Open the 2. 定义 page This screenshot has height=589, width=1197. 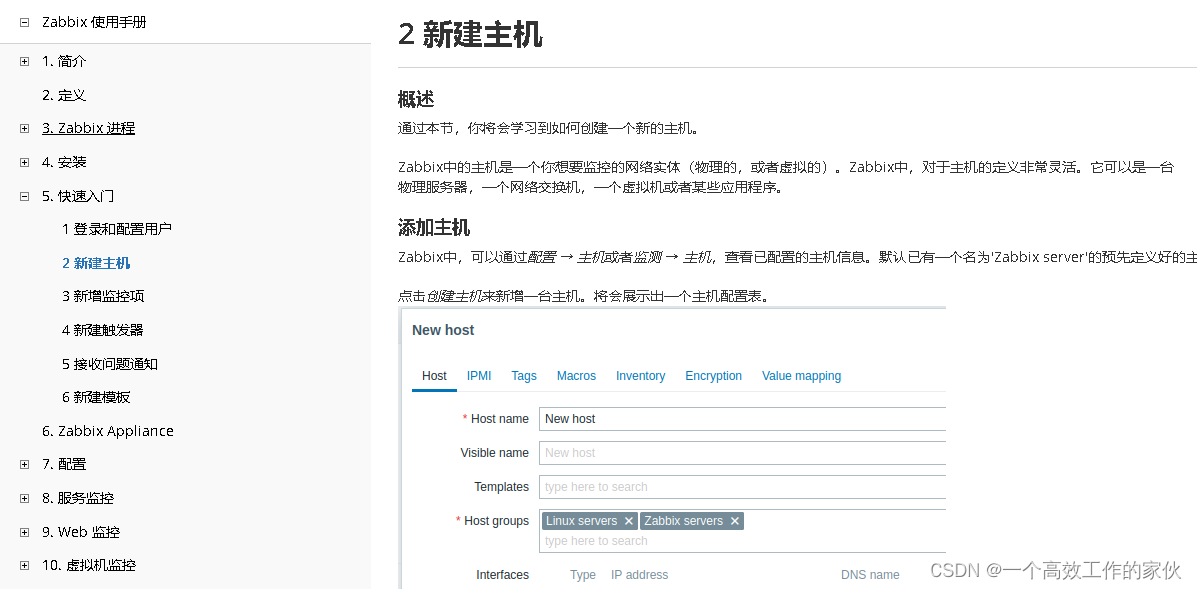coord(64,95)
